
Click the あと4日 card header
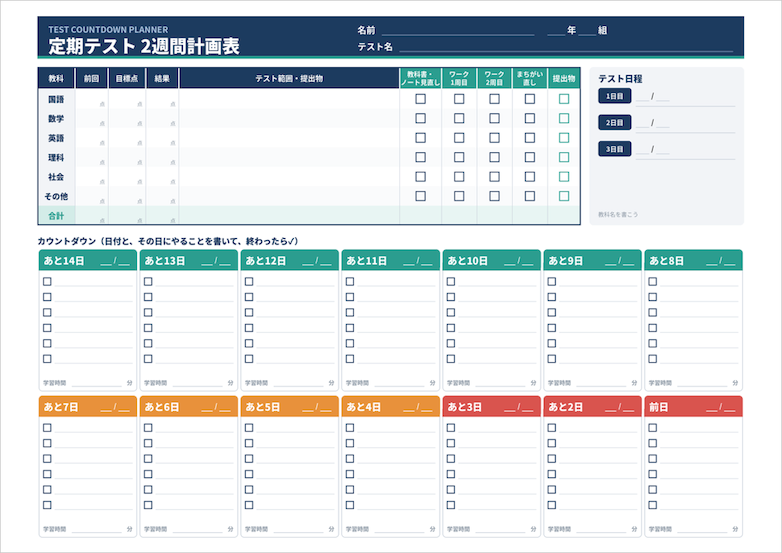[x=391, y=406]
